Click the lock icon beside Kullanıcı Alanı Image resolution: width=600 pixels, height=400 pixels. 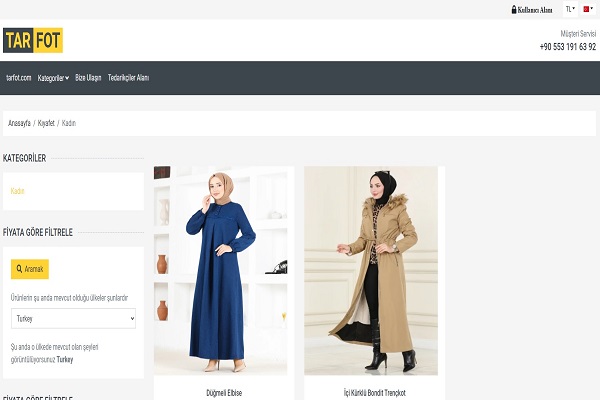click(514, 9)
